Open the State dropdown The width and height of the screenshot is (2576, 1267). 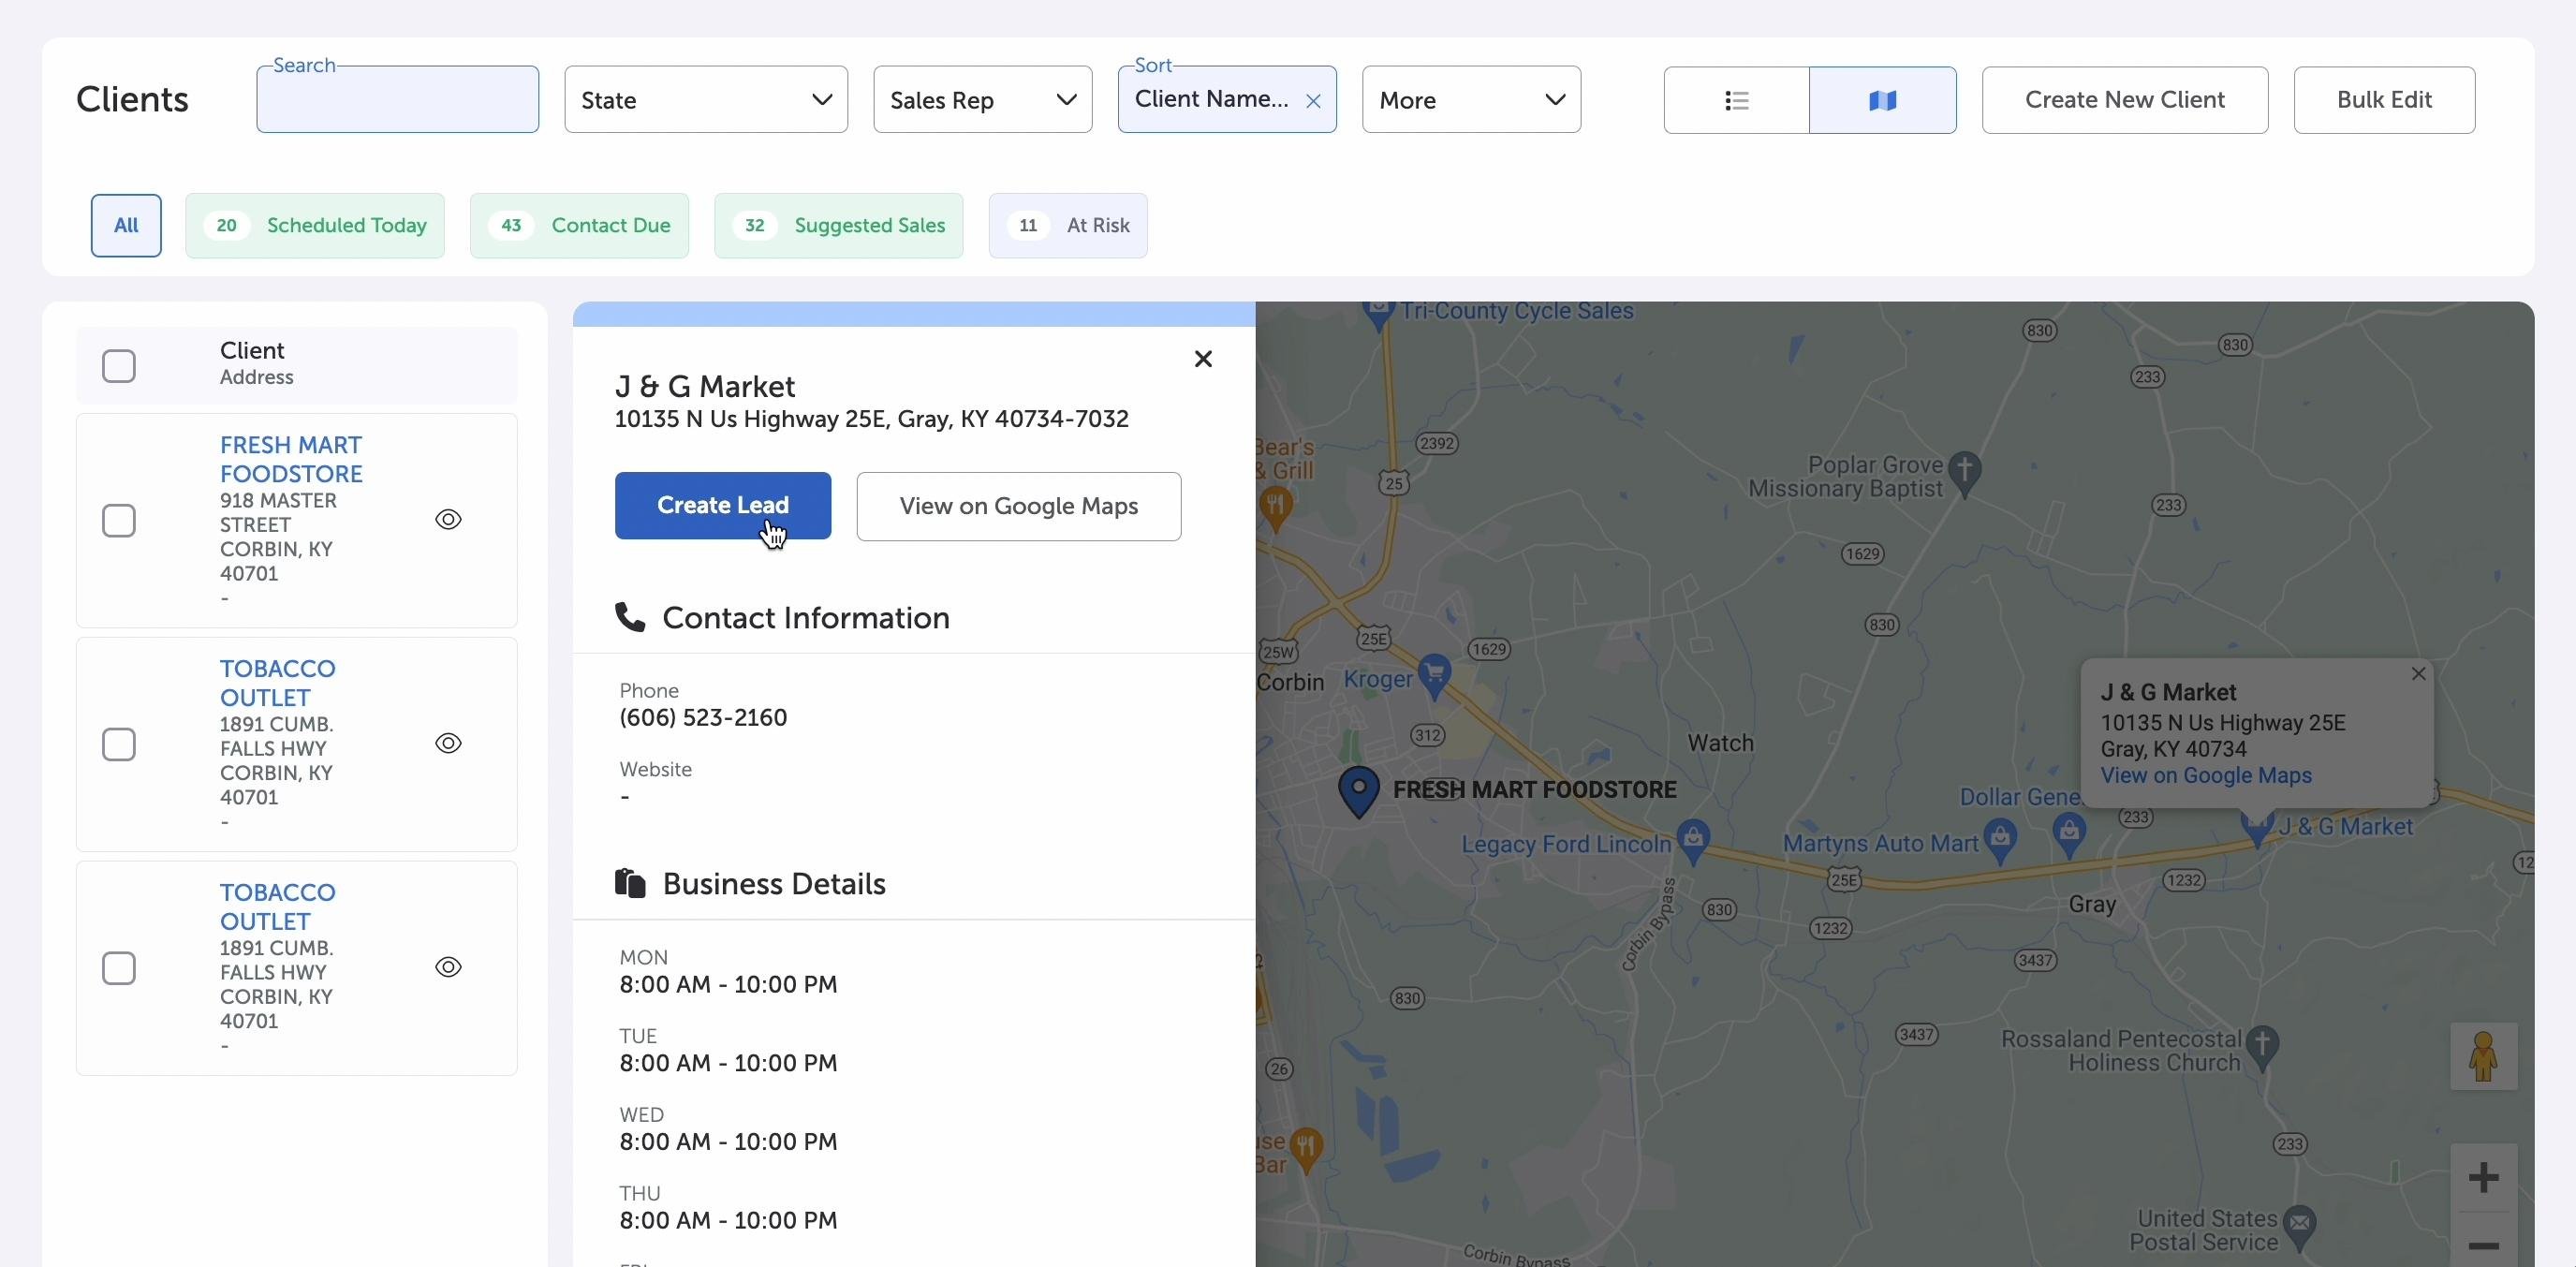pos(706,100)
